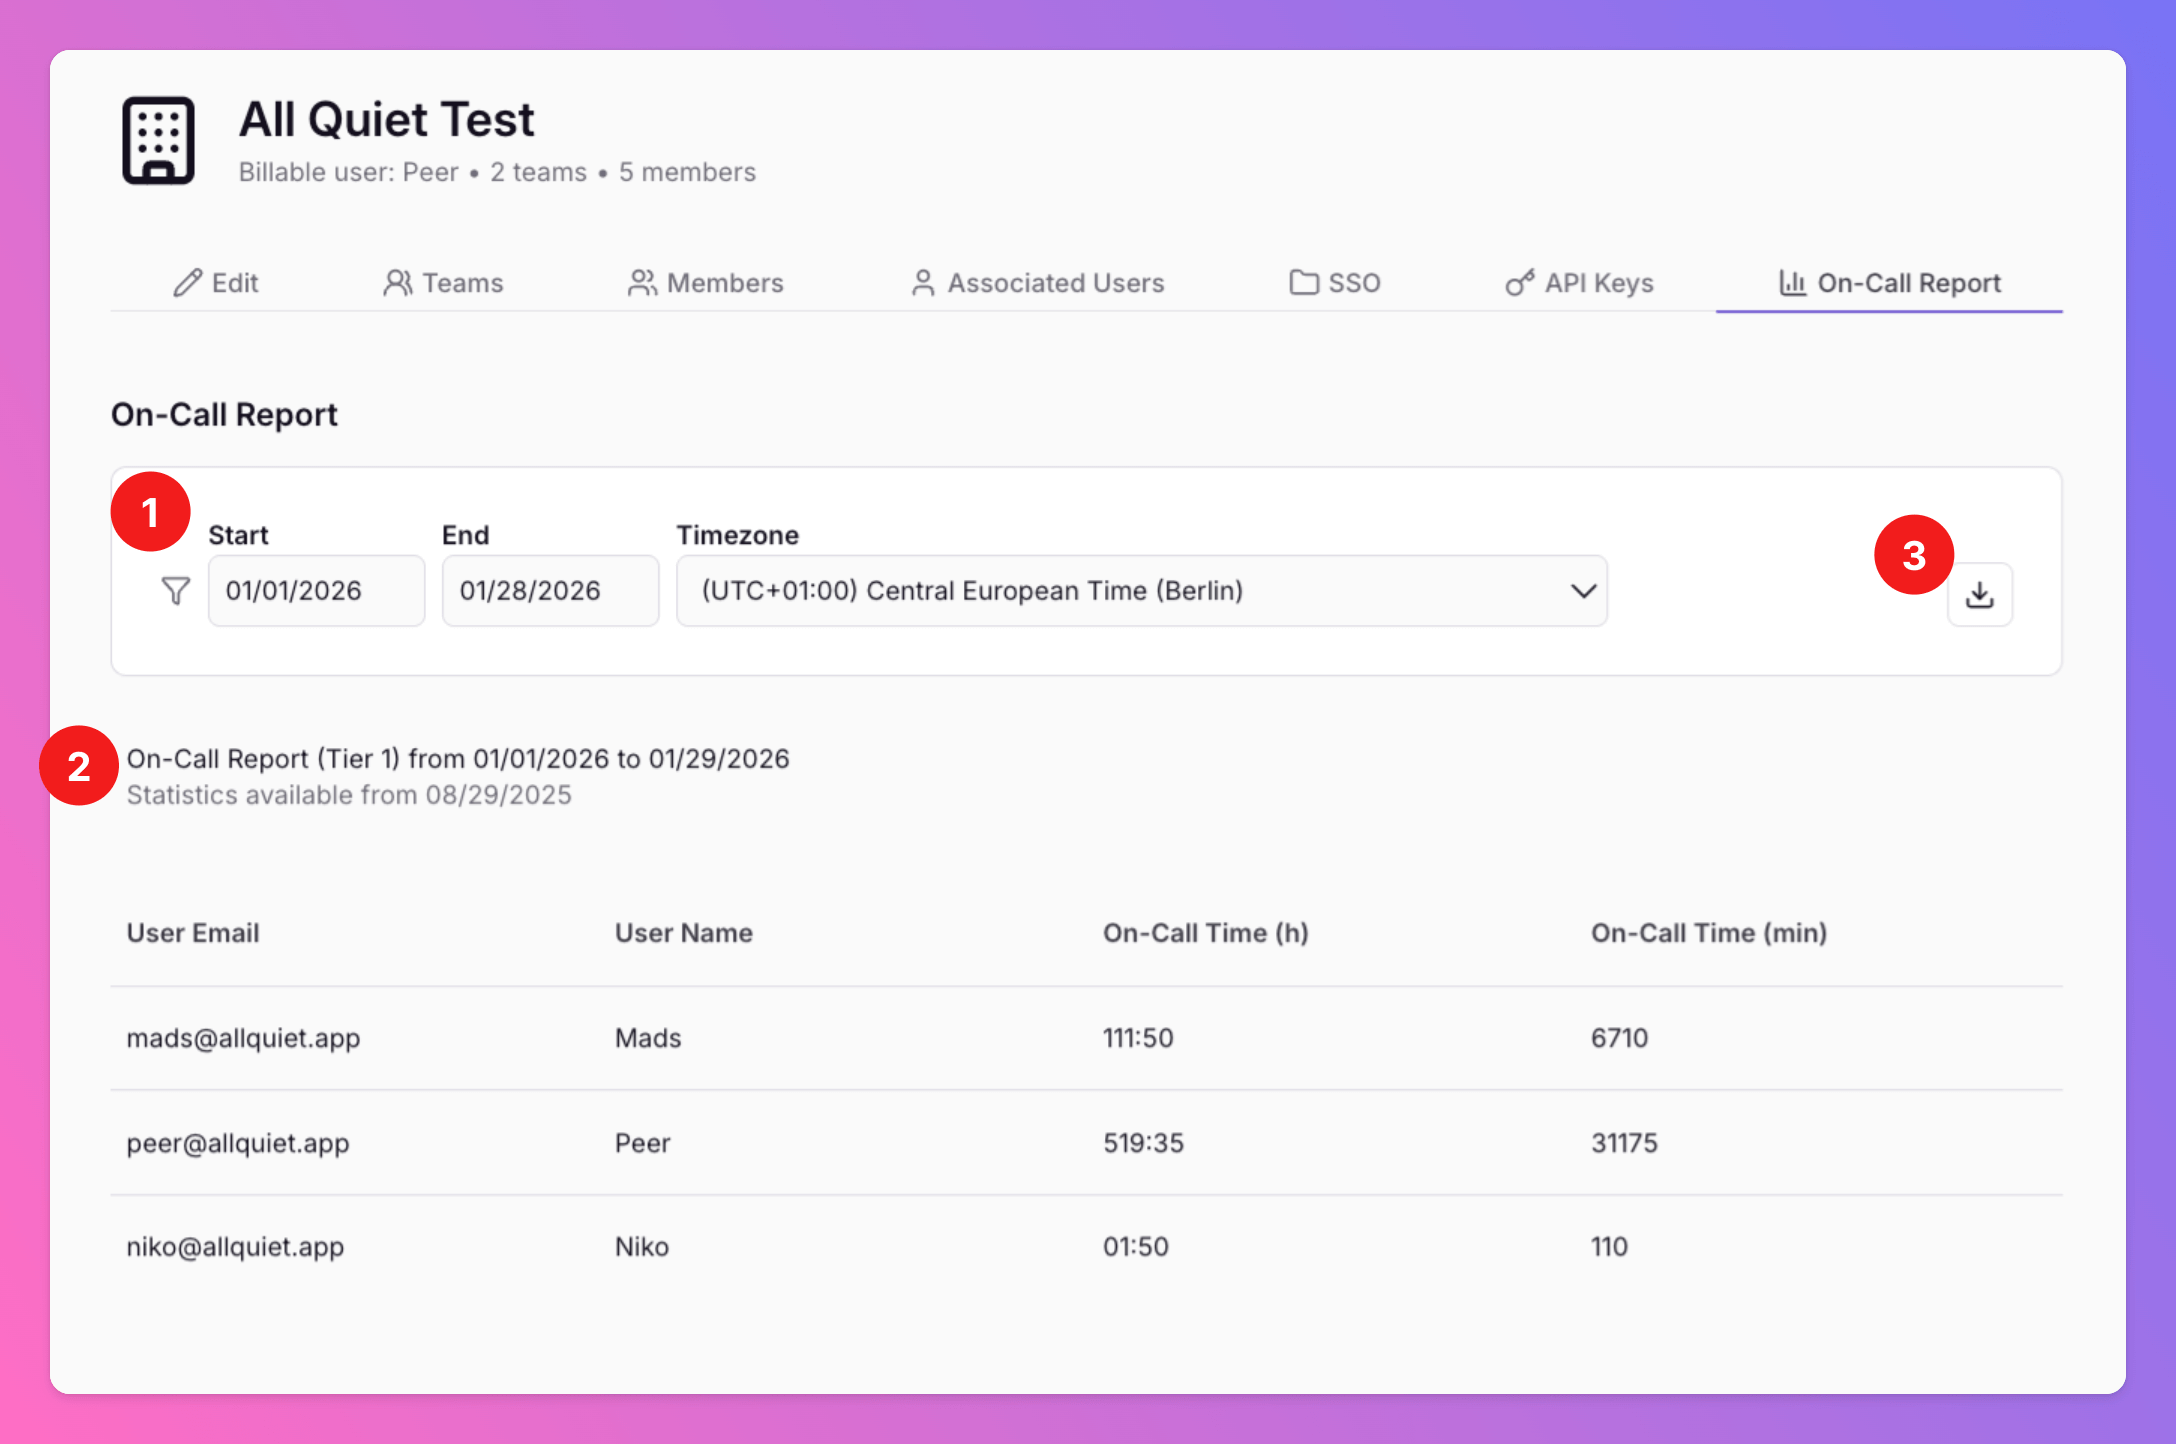The image size is (2176, 1444).
Task: Click the niko@allquiet.app email
Action: pyautogui.click(x=235, y=1247)
